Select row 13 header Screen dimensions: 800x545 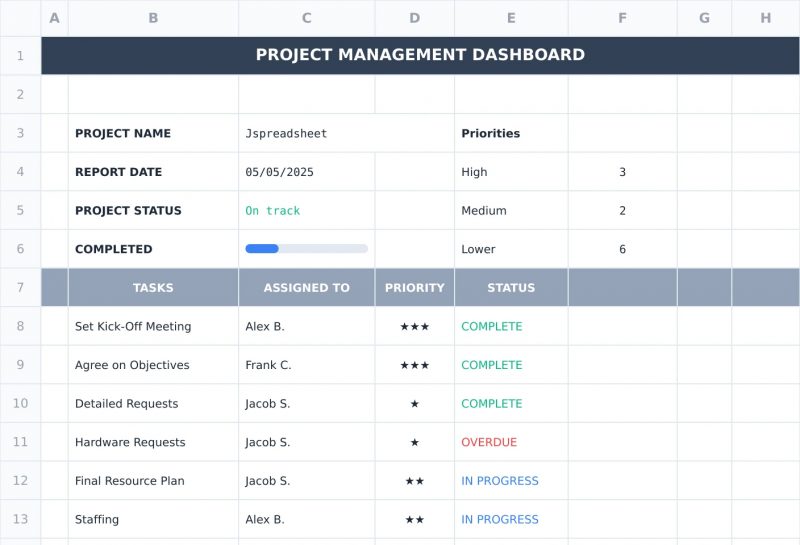point(20,519)
